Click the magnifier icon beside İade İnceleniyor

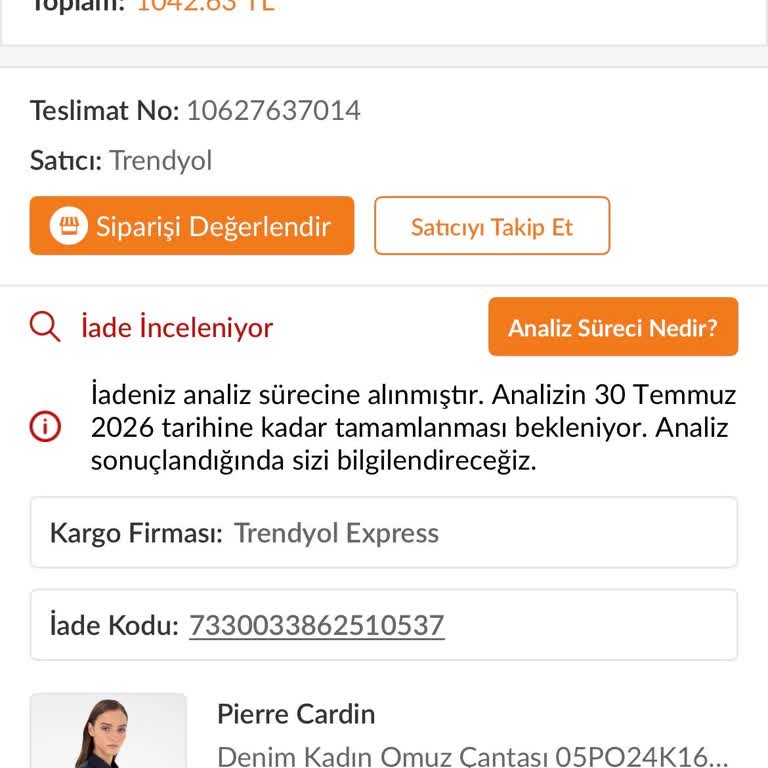45,327
